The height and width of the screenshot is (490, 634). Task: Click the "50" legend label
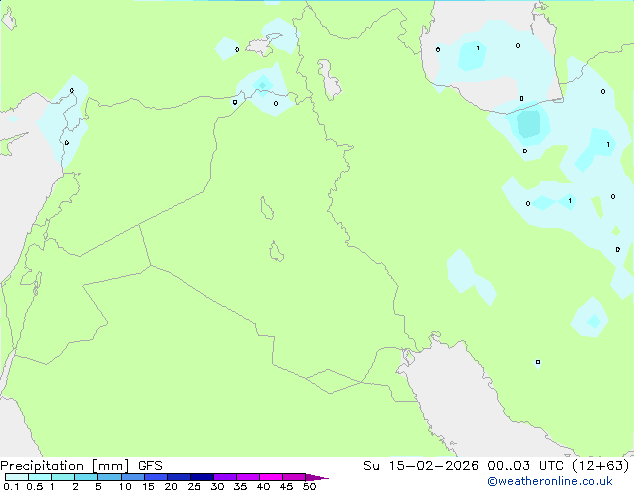tap(309, 486)
